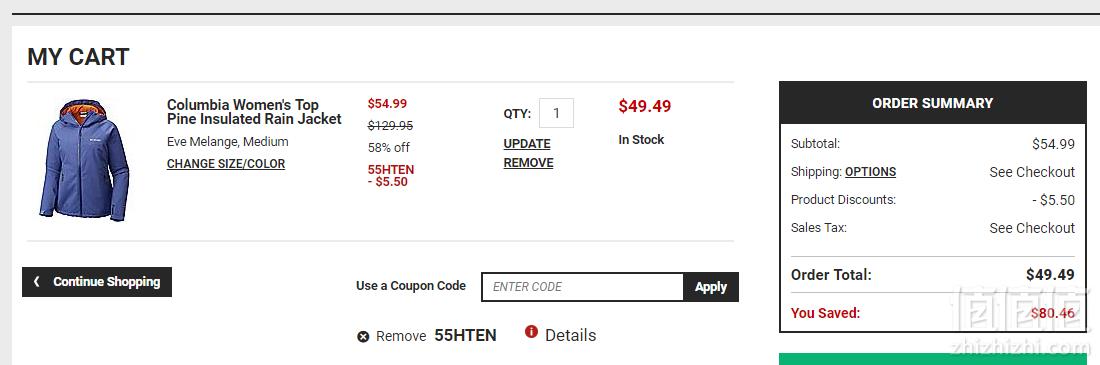Focus the QTY quantity box

coord(556,113)
